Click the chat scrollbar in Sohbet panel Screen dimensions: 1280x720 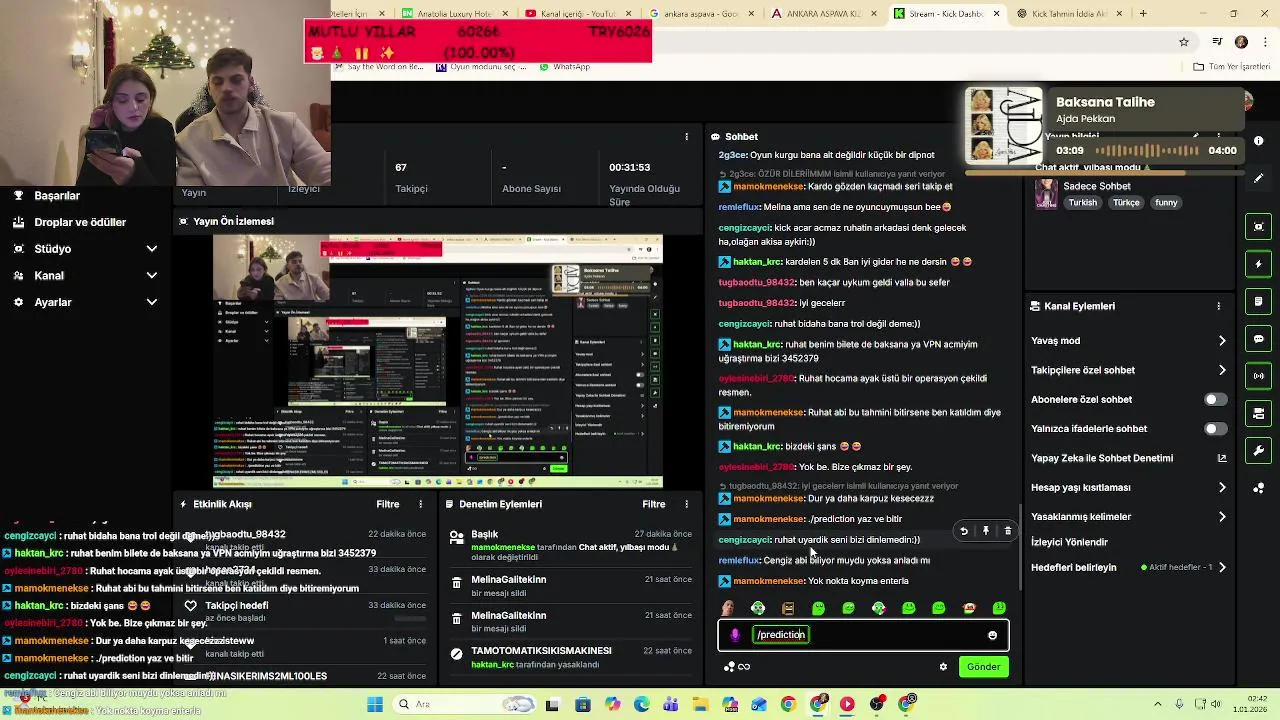tap(1020, 548)
